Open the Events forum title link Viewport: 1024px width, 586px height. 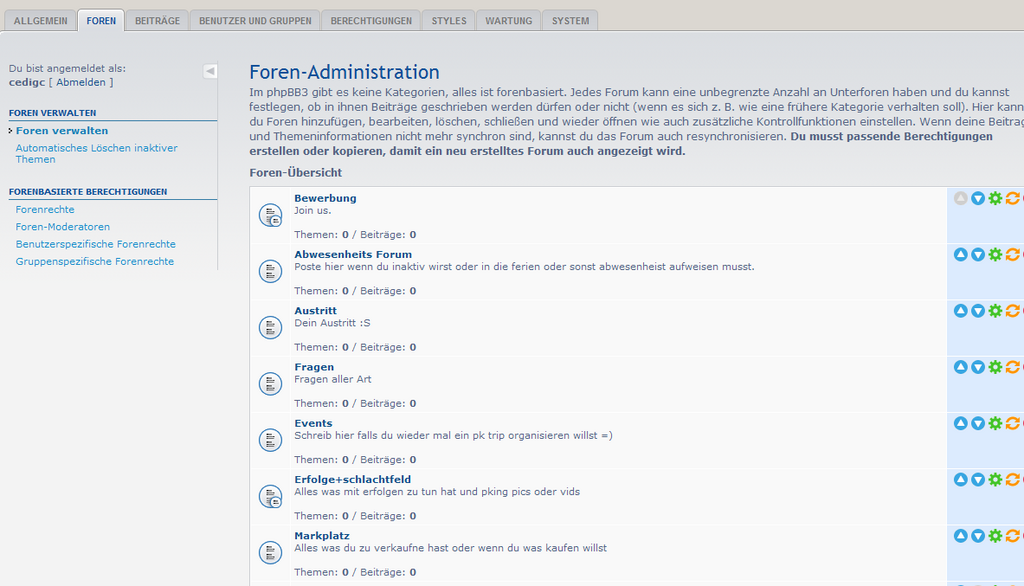coord(313,423)
